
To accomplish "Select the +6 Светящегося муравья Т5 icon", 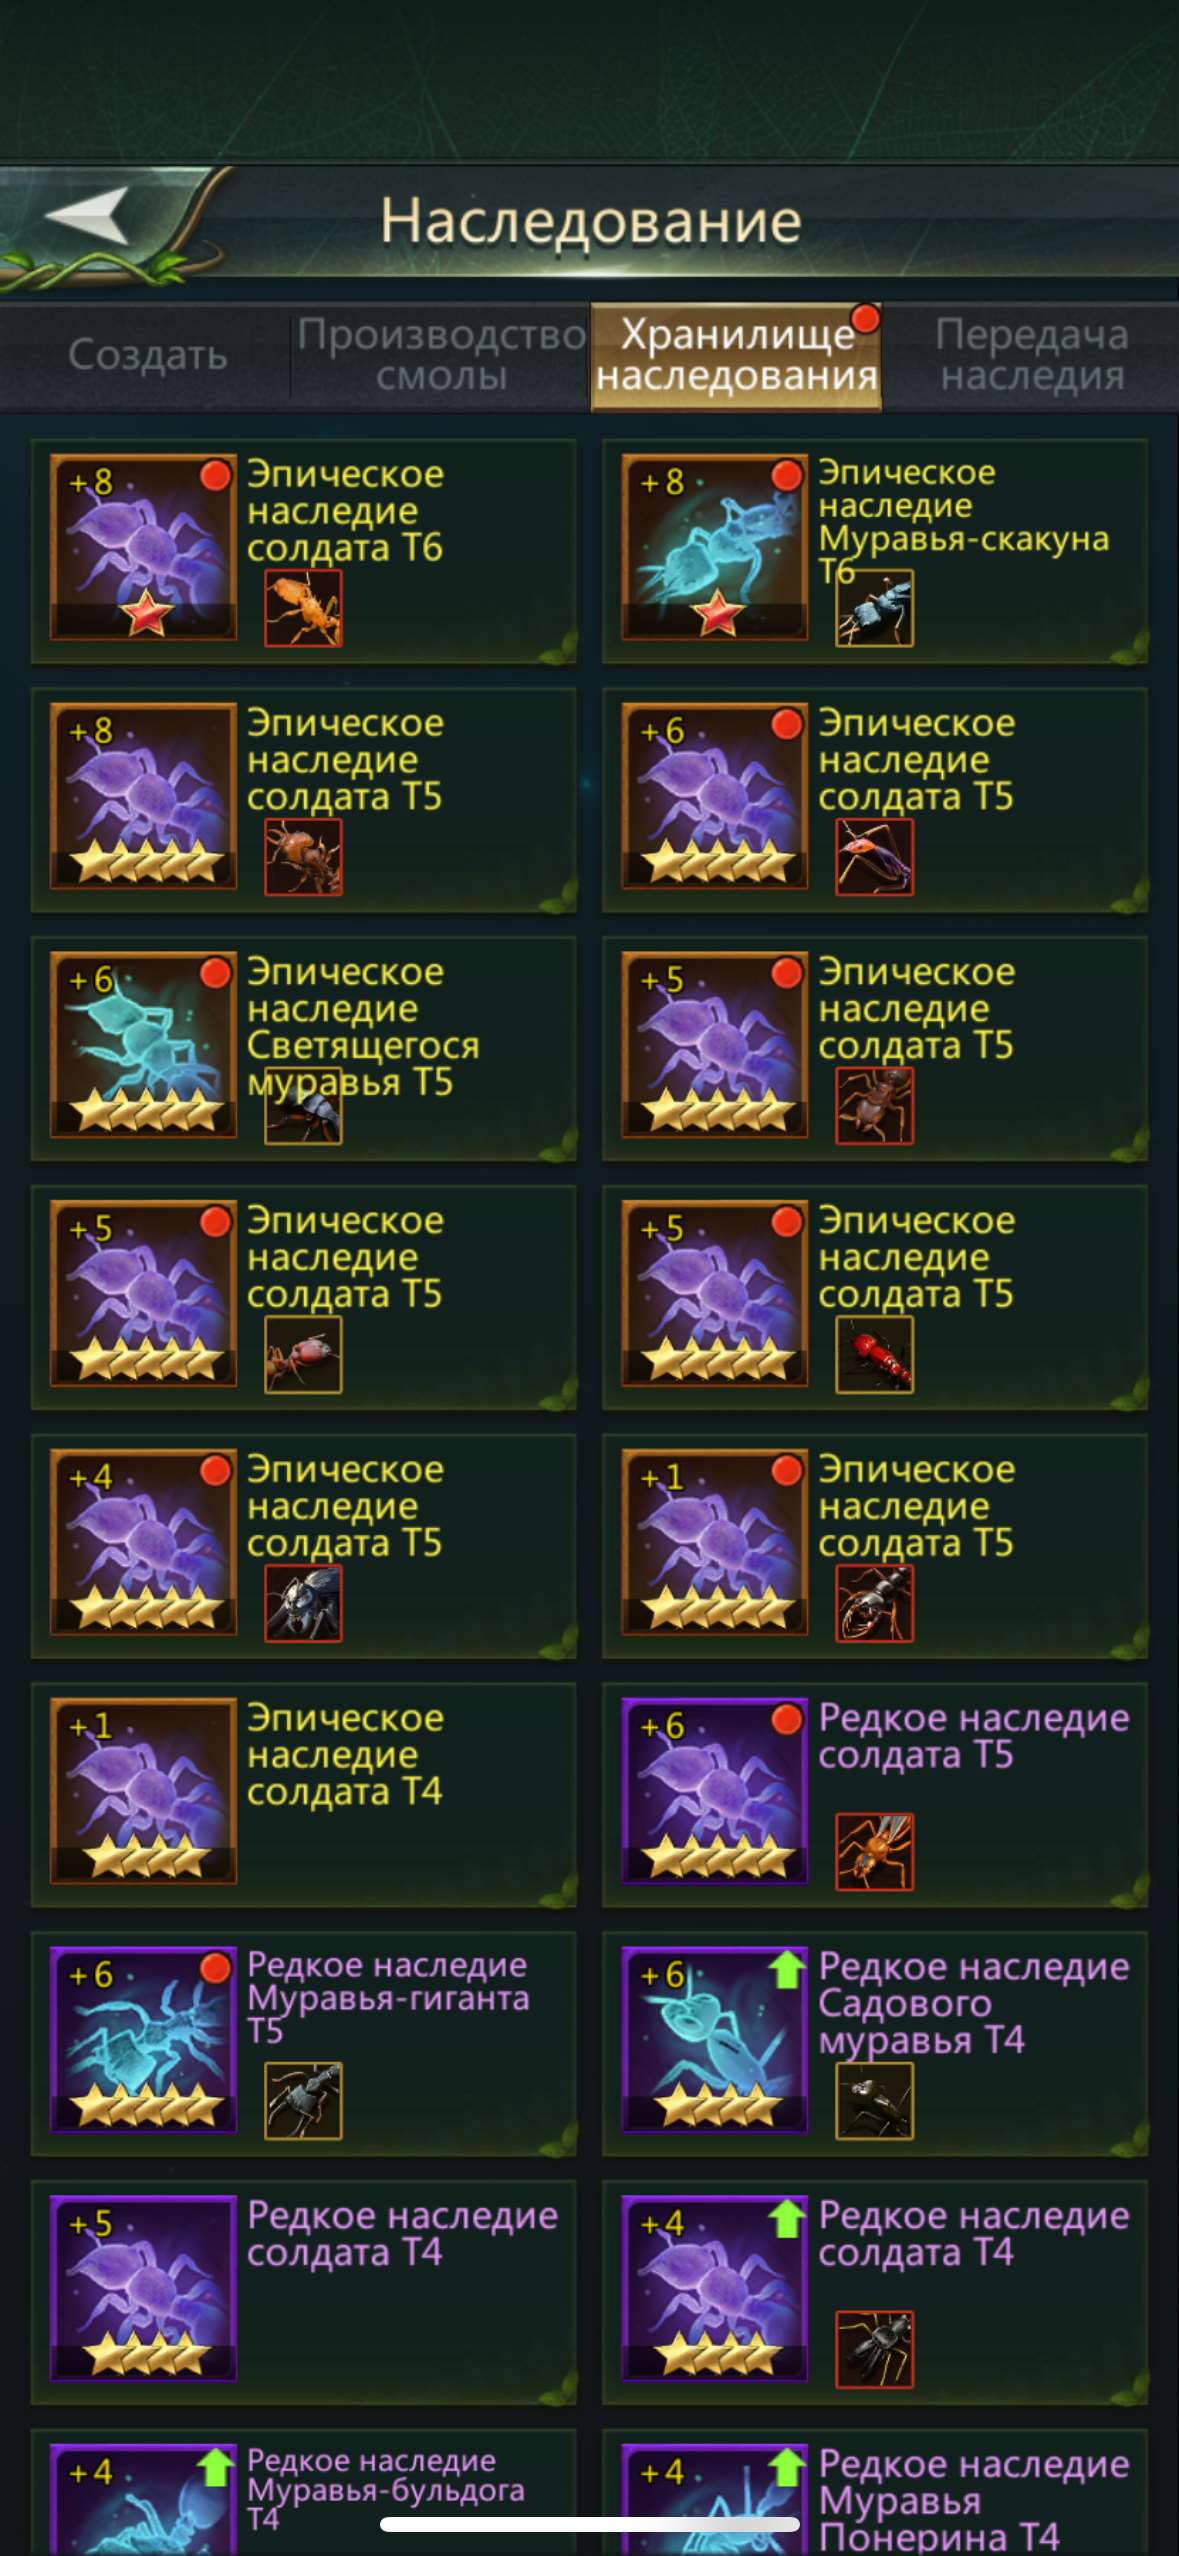I will coord(143,1045).
